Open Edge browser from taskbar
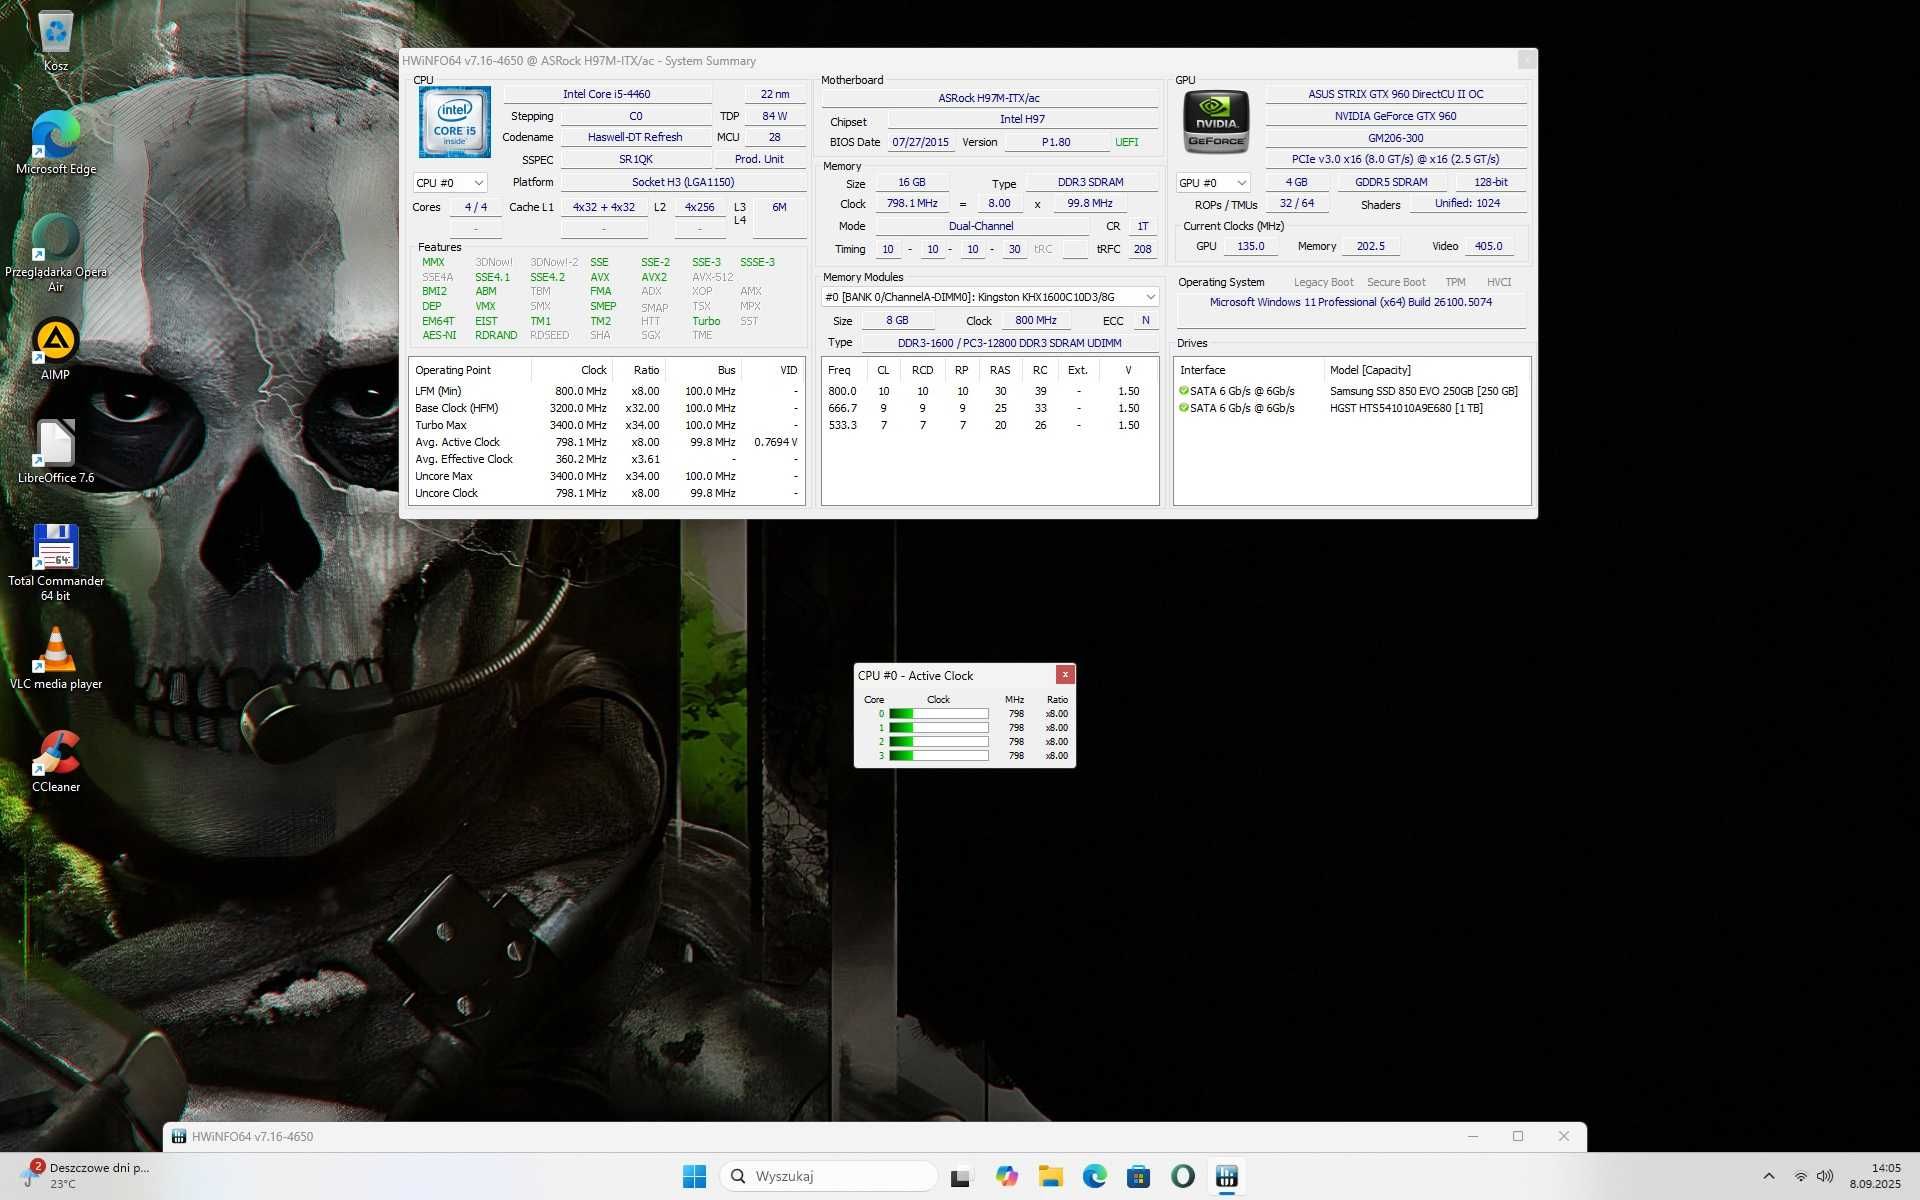 tap(1094, 1176)
